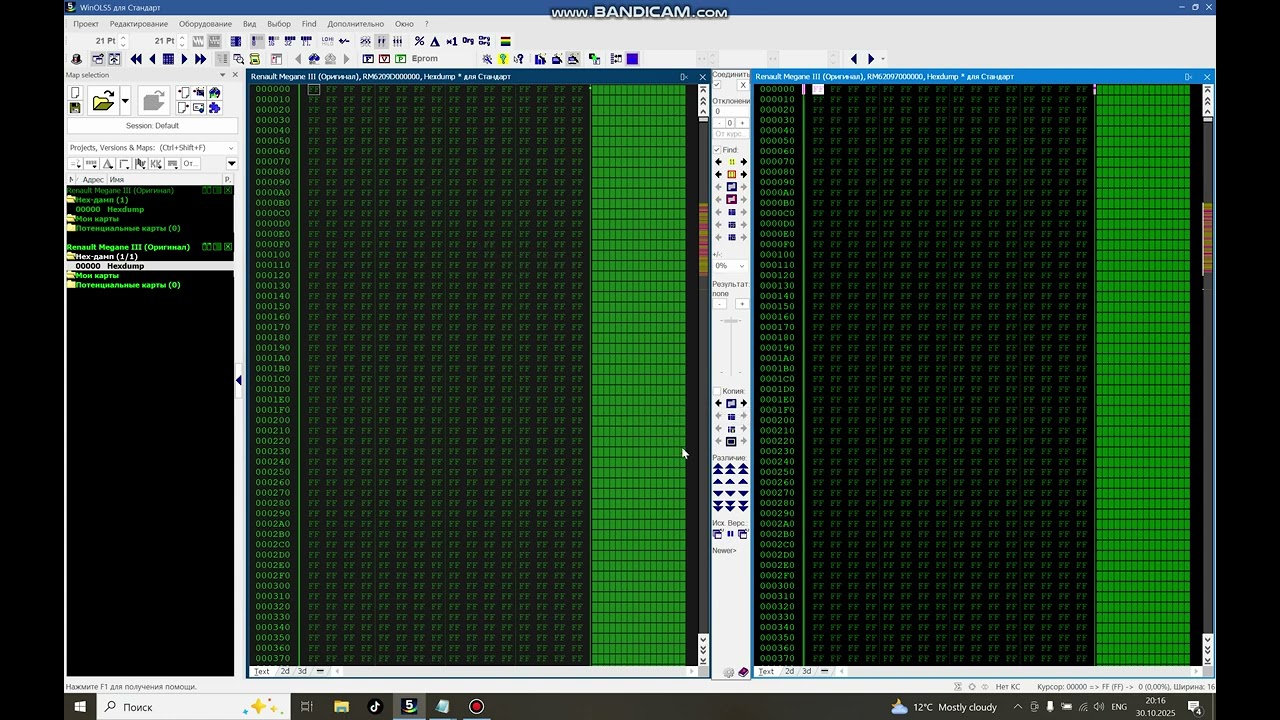Click the F boxed icon before Eprom

click(368, 59)
